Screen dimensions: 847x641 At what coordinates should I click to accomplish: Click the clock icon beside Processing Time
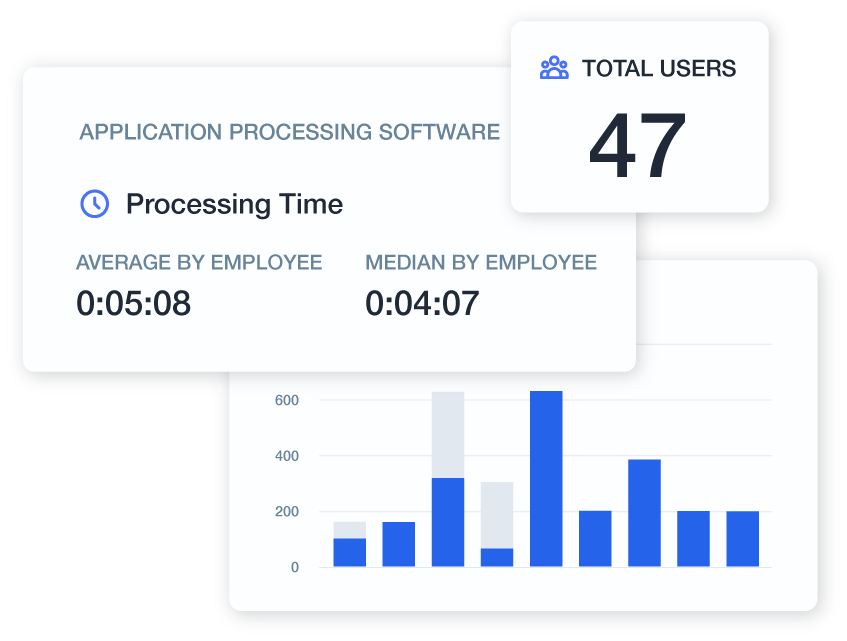[94, 204]
